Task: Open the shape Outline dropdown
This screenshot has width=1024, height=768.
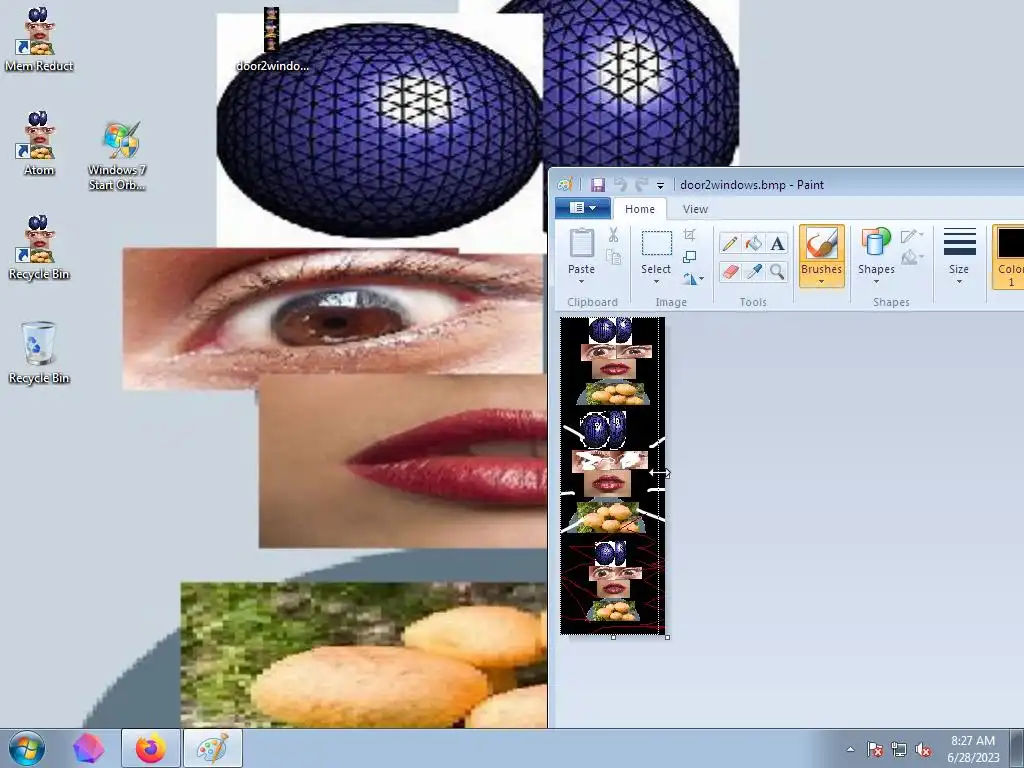Action: (x=912, y=236)
